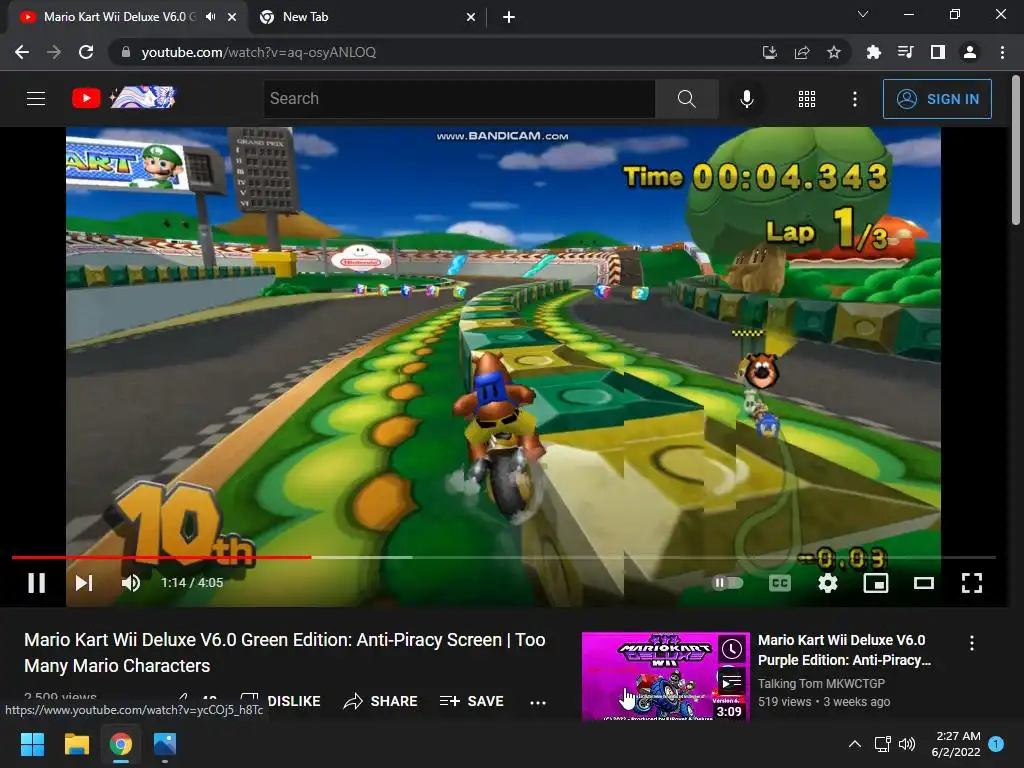The image size is (1024, 768).
Task: Open the network status tray icon
Action: [x=882, y=744]
